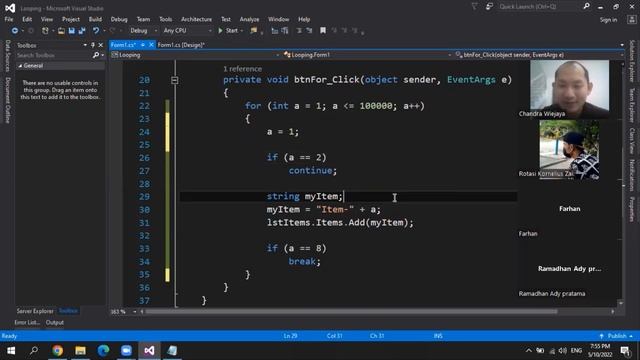The width and height of the screenshot is (640, 360).
Task: Collapse the General toolbox group
Action: (20, 66)
